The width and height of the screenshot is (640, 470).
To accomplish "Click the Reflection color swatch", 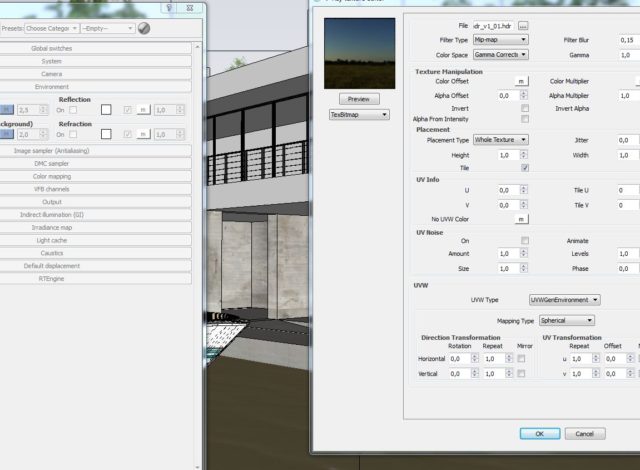I will coord(105,109).
